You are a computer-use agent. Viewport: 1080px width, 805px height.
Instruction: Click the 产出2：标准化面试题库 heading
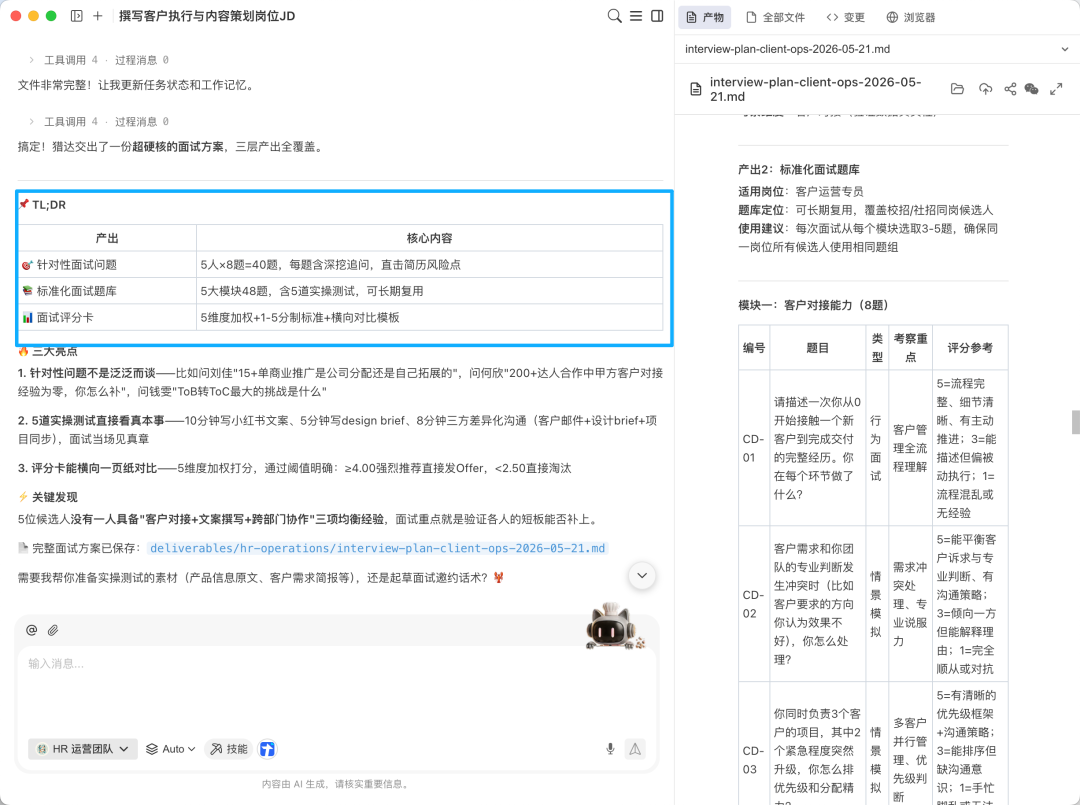point(799,169)
